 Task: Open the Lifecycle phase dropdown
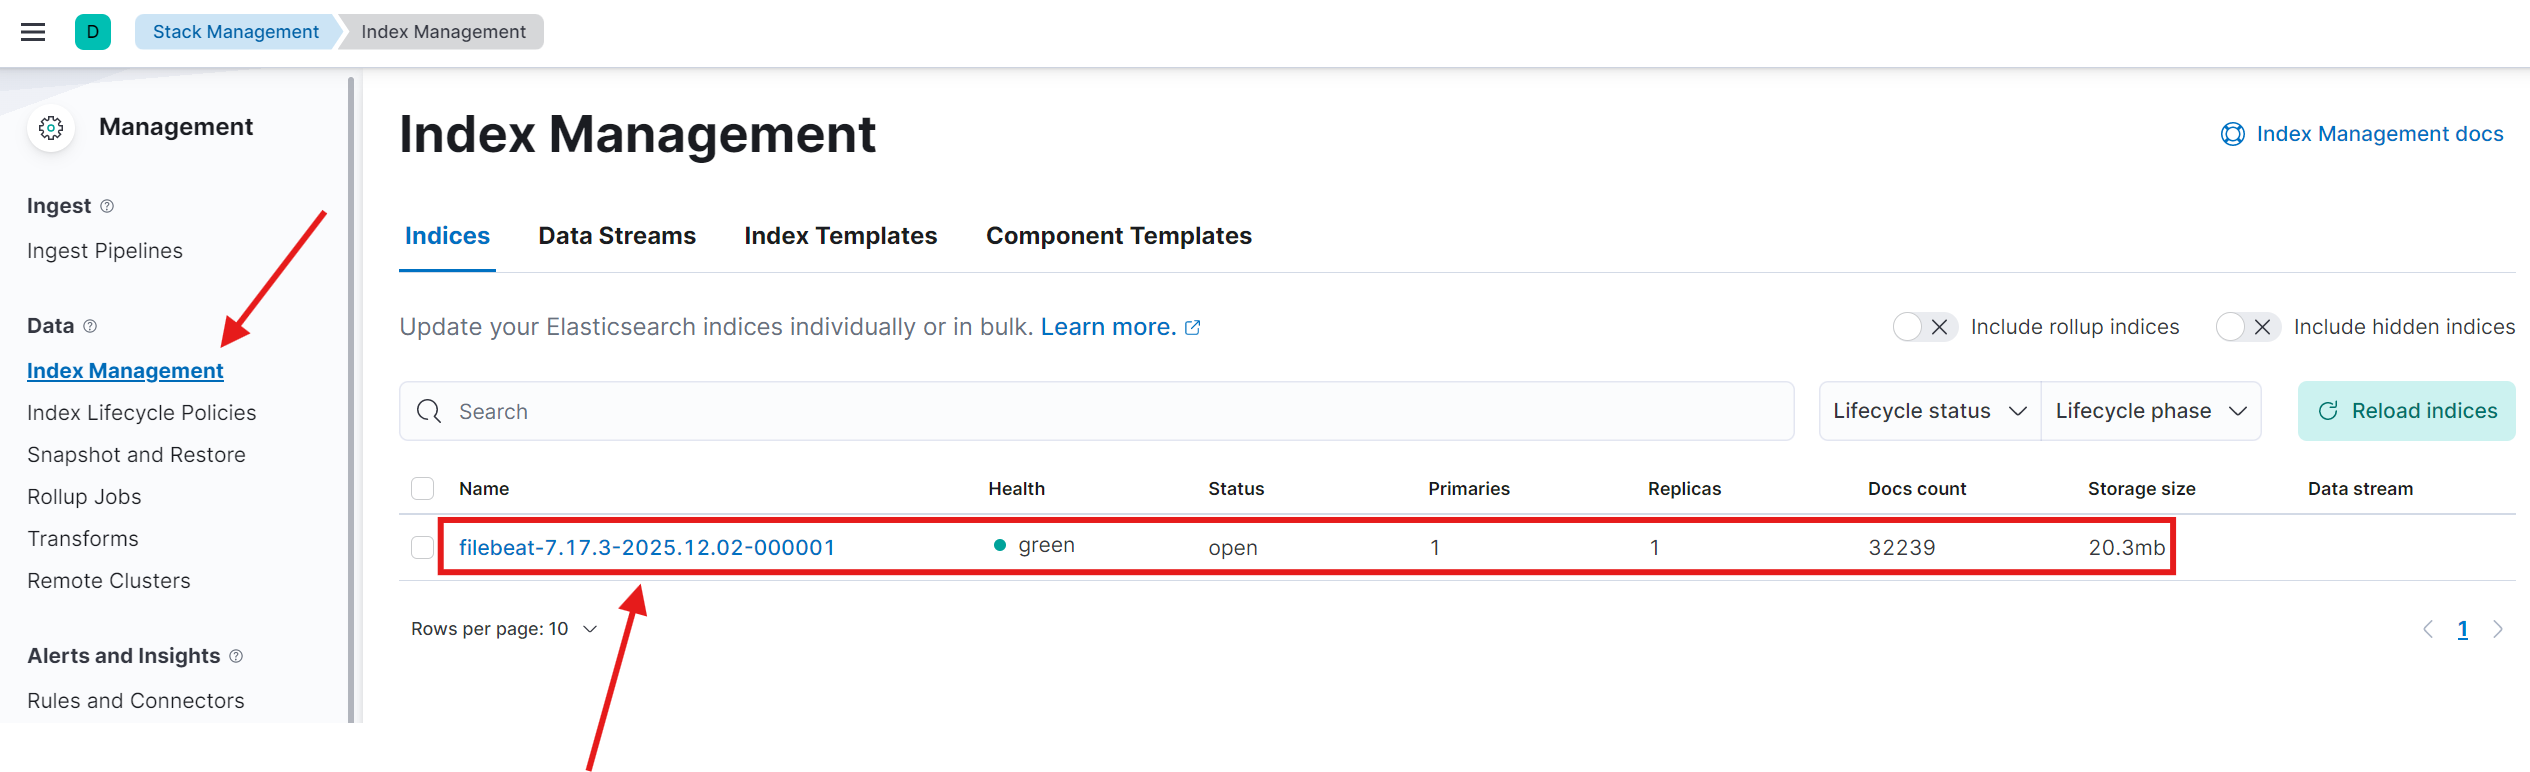2150,410
